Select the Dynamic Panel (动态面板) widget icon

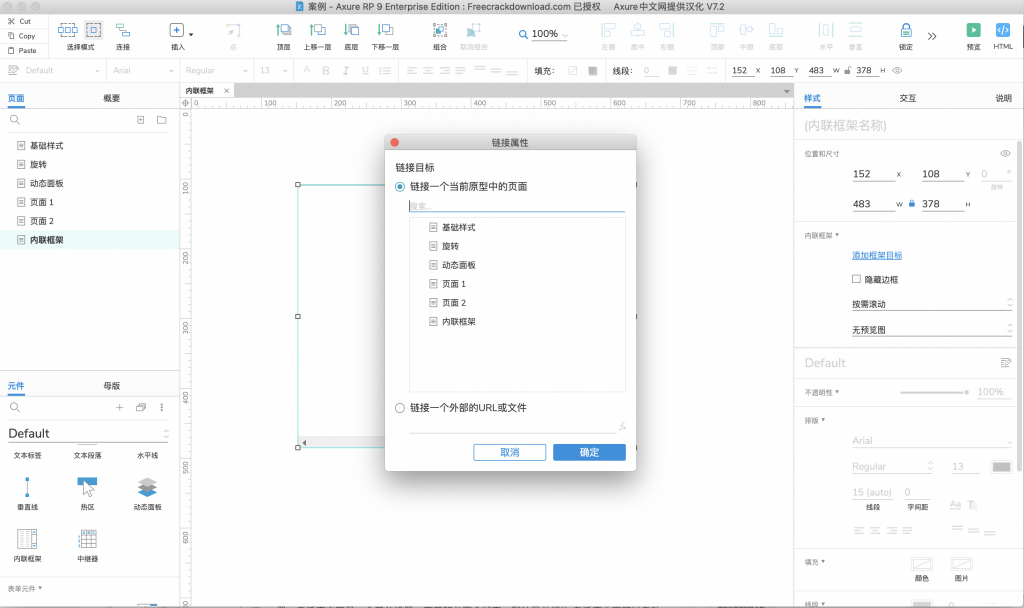(147, 487)
